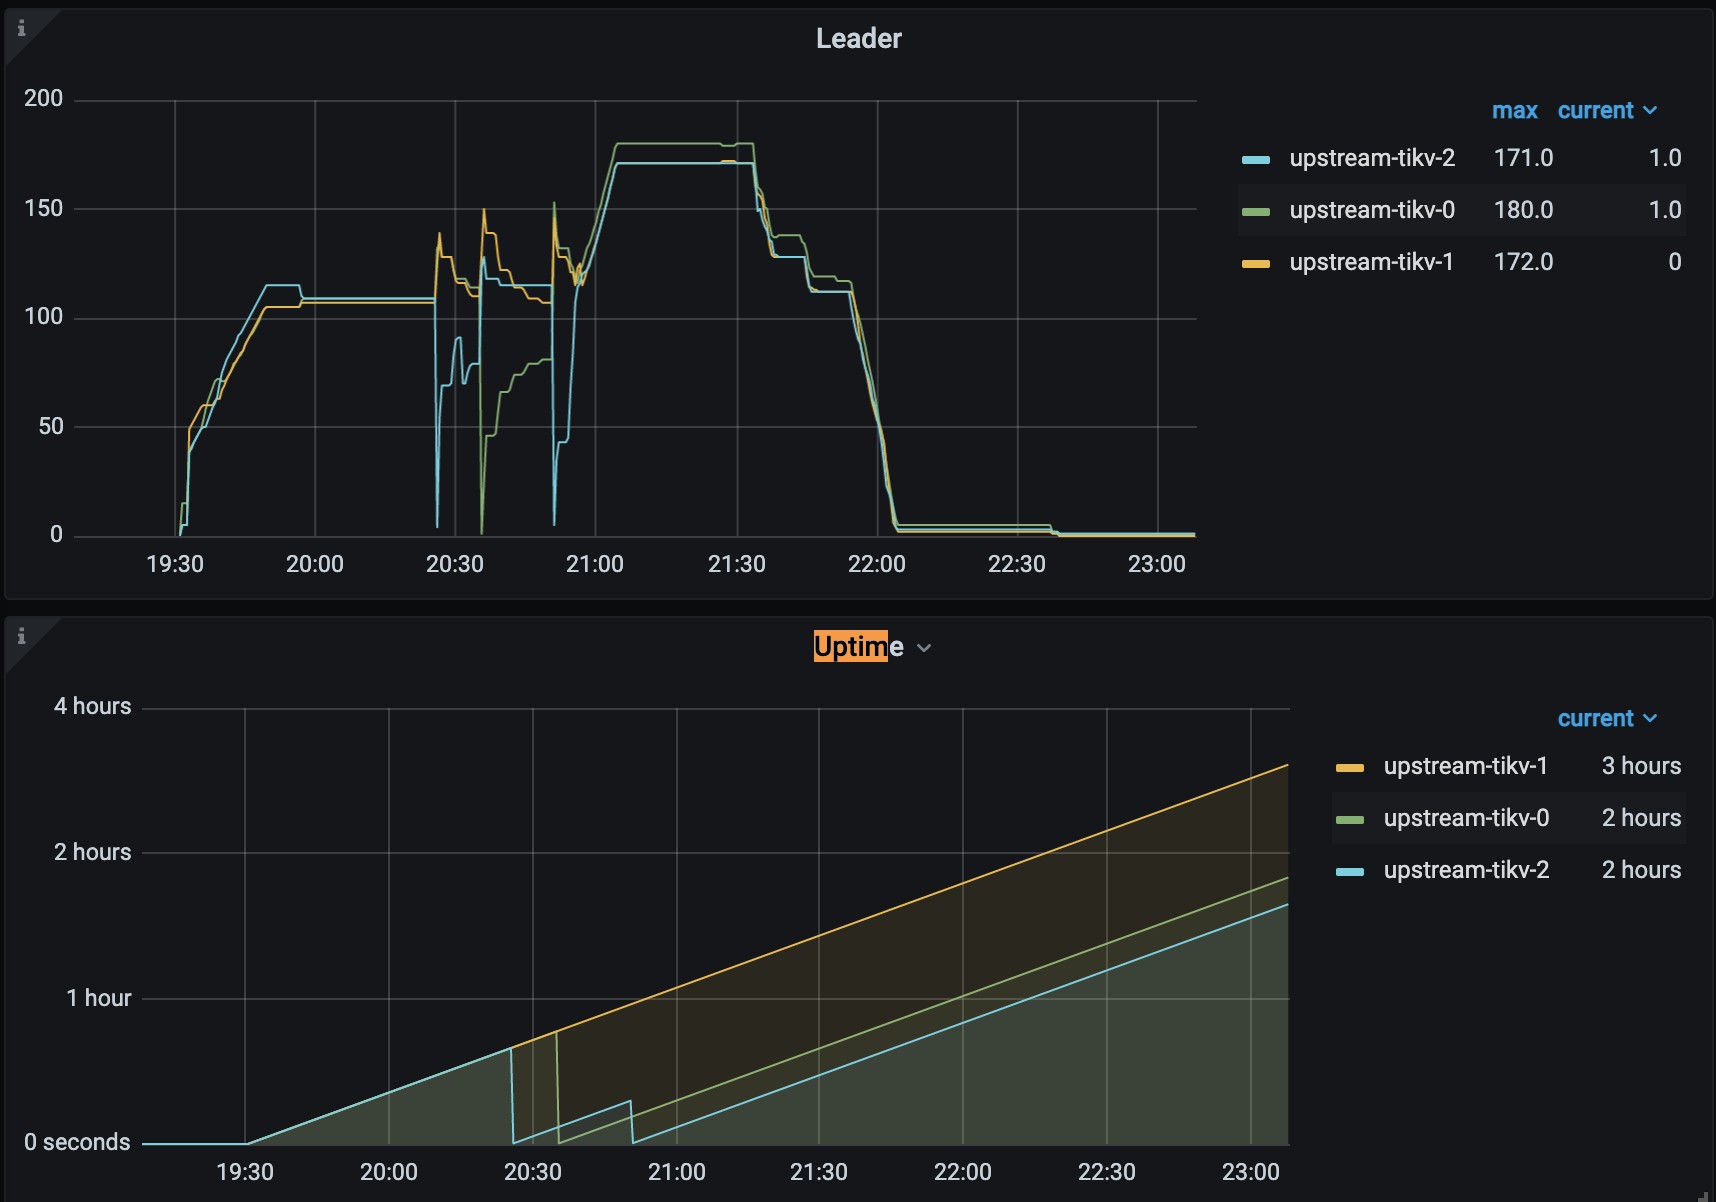The width and height of the screenshot is (1716, 1202).
Task: Click the yellow line marker beside upstream-tikv-1
Action: click(1258, 262)
